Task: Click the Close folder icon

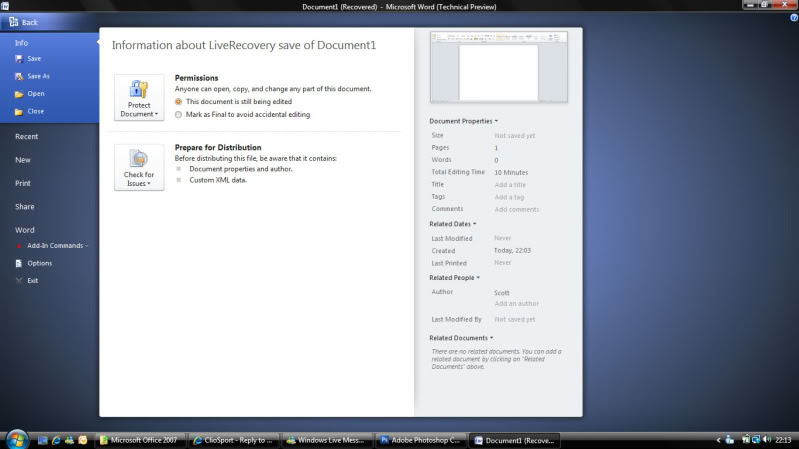Action: 19,112
